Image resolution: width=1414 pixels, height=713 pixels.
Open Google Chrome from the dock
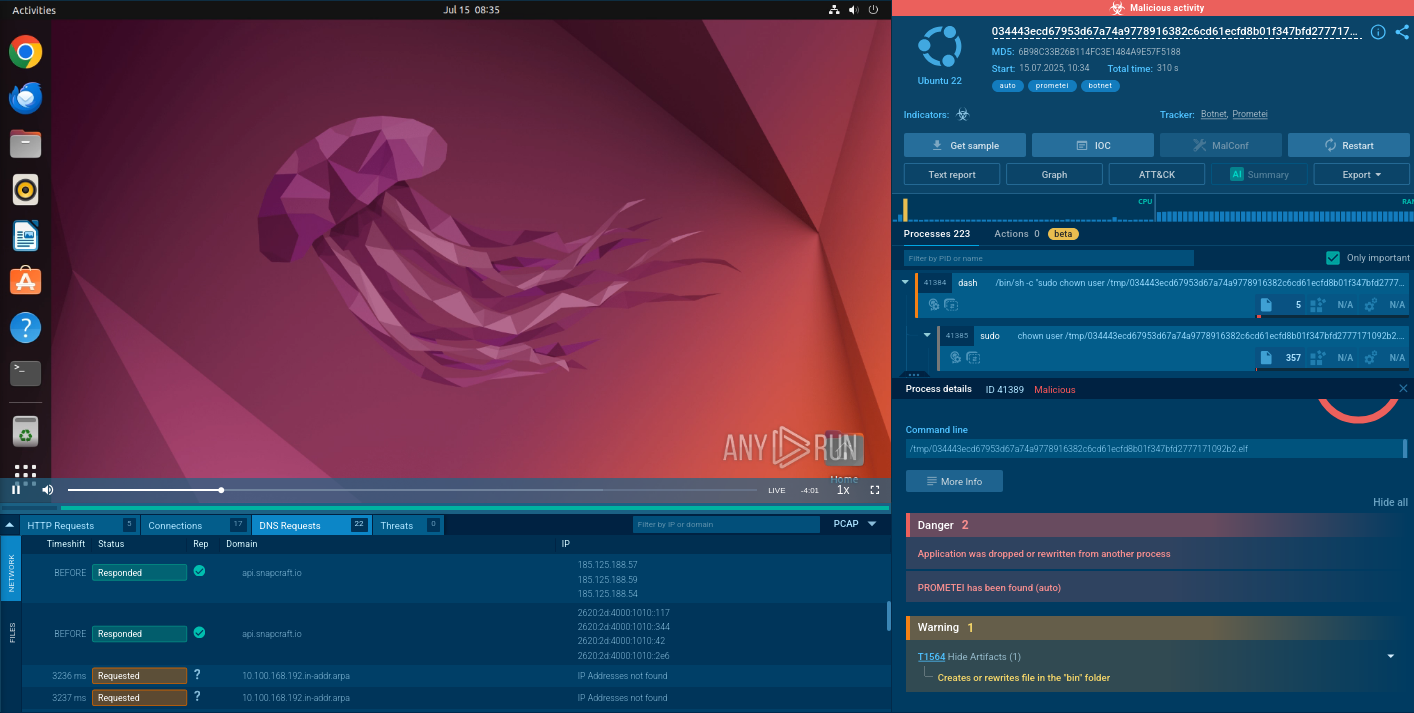pos(25,52)
